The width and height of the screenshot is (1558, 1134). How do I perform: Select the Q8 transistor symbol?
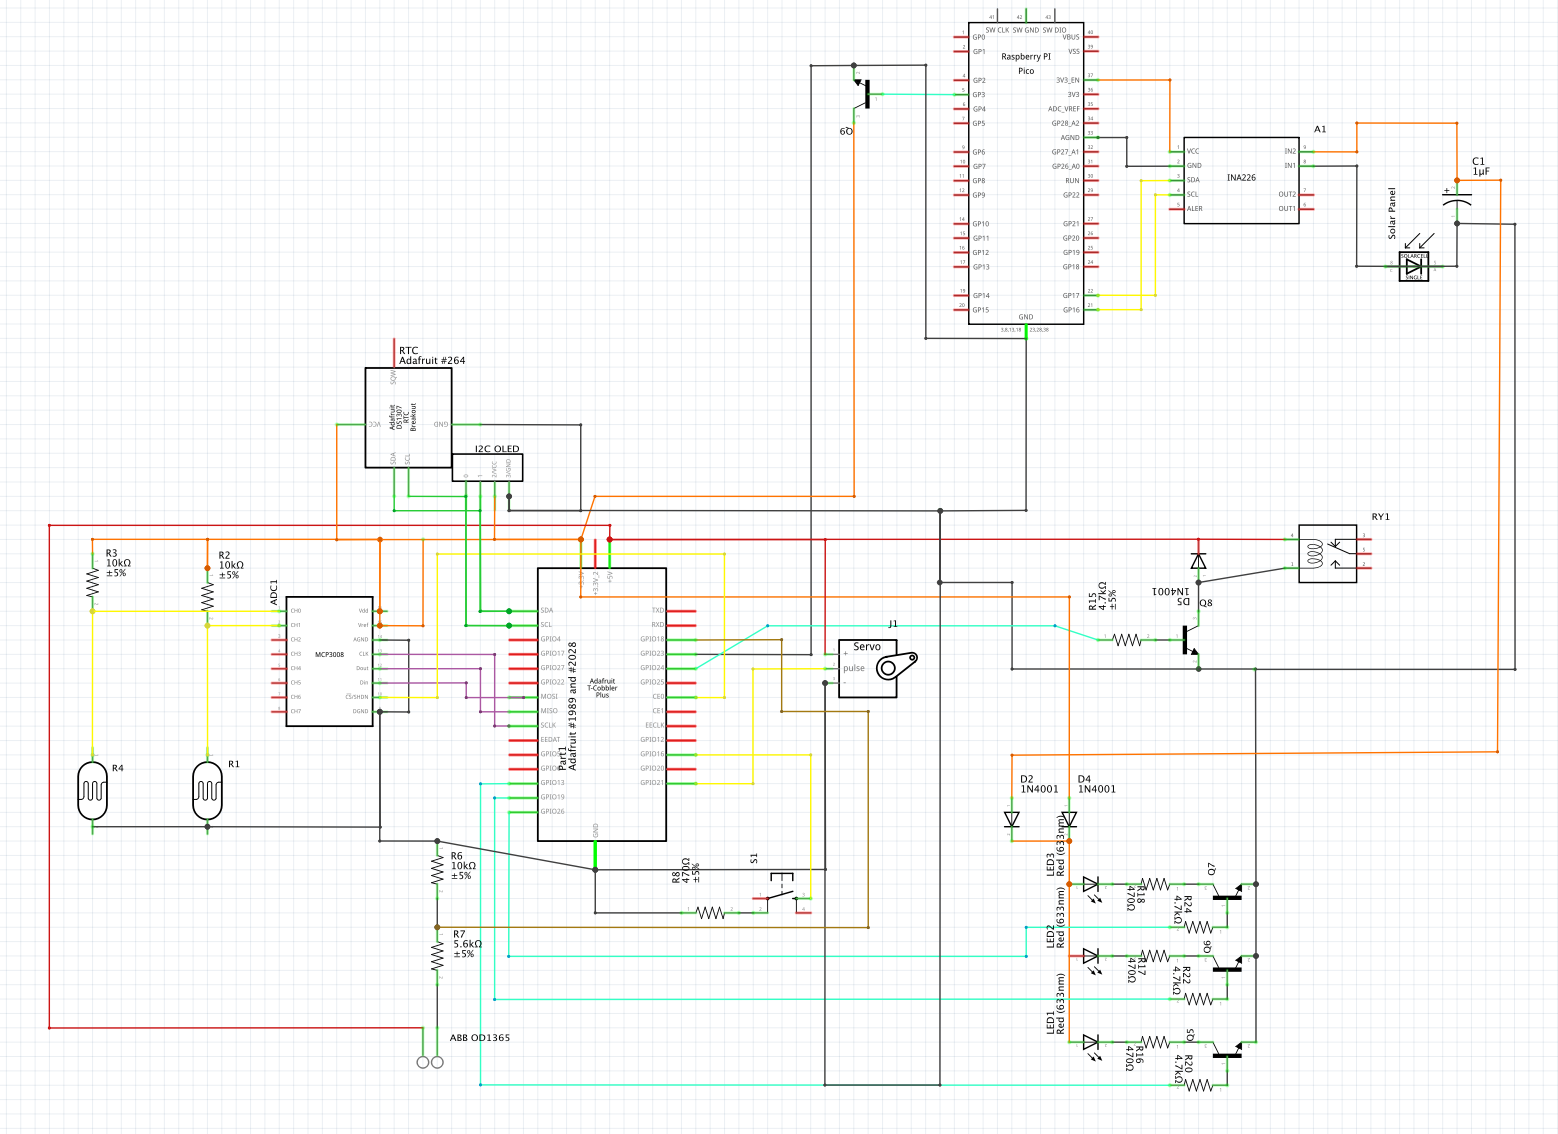(1190, 640)
